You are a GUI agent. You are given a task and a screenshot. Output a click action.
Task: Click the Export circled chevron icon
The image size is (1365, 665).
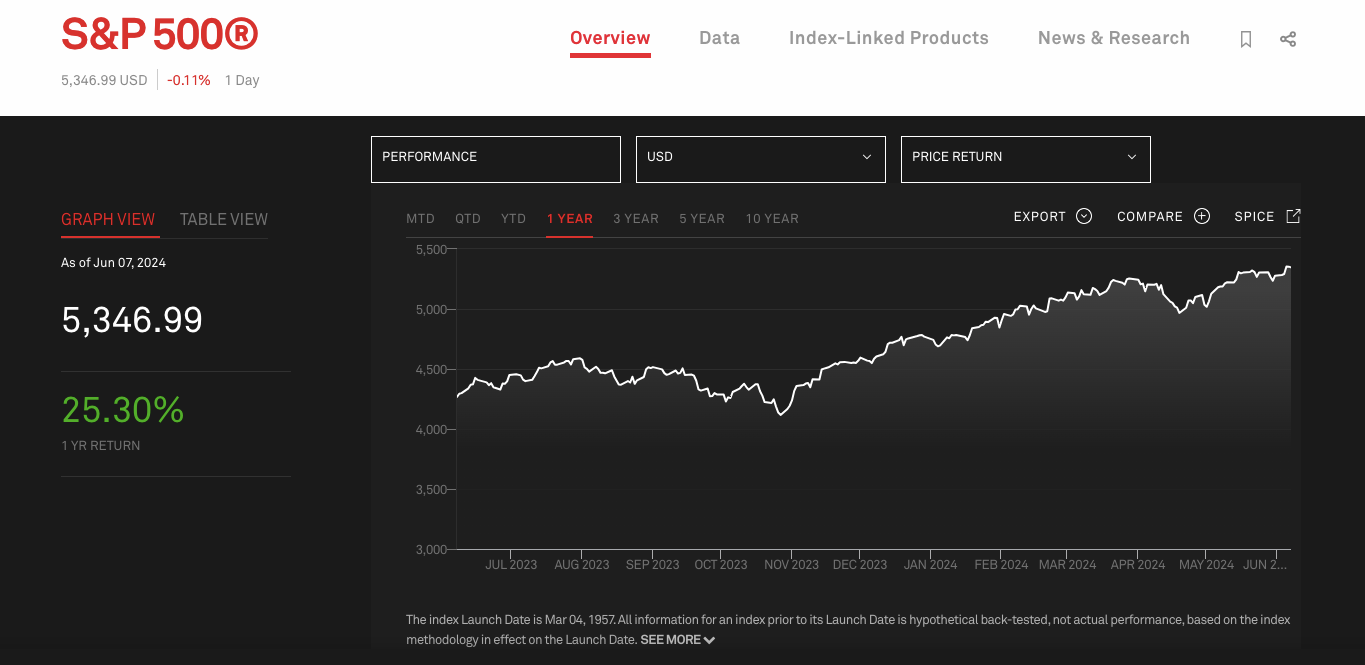(x=1084, y=216)
